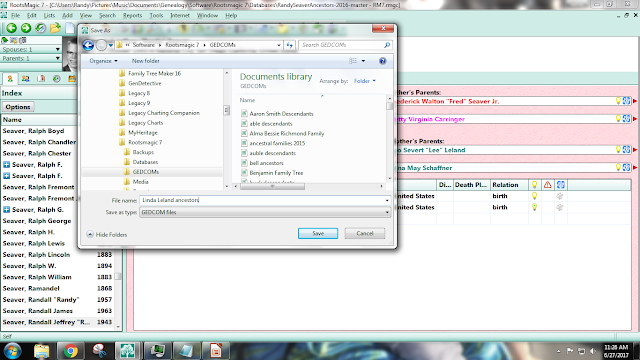Click the light bulb column header icon
The width and height of the screenshot is (640, 360).
534,185
